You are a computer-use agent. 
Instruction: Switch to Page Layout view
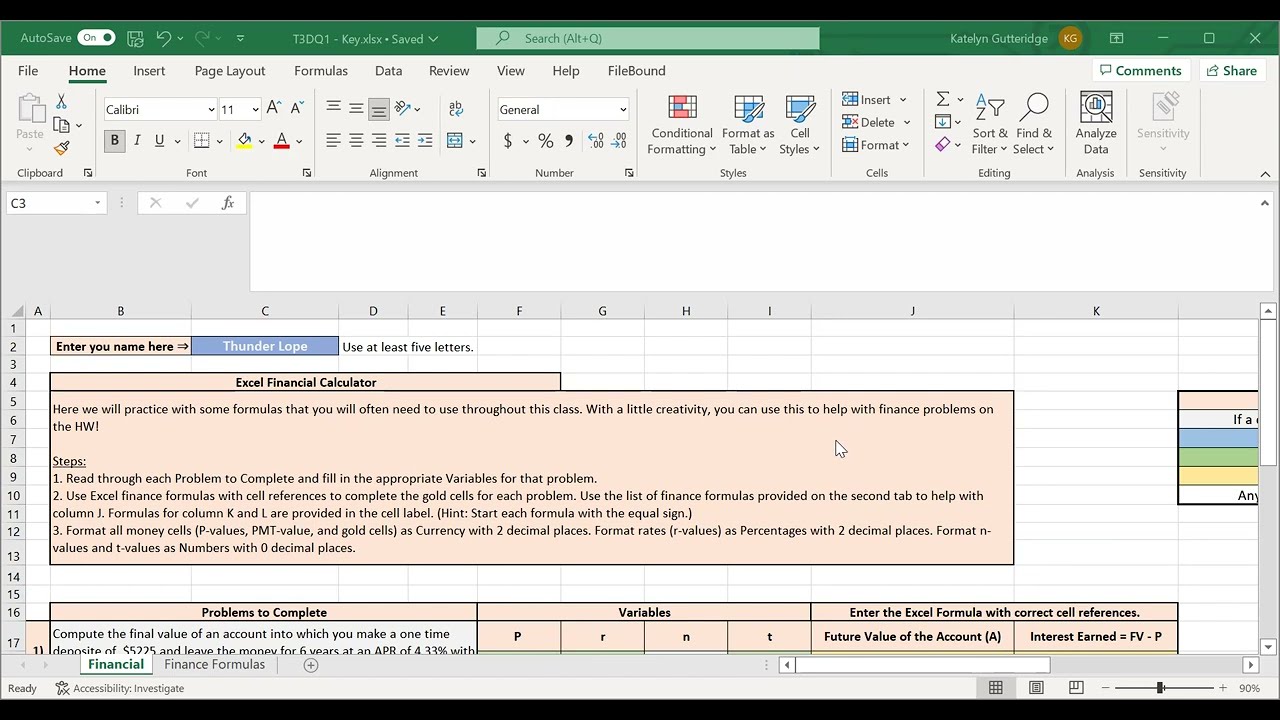tap(1036, 688)
